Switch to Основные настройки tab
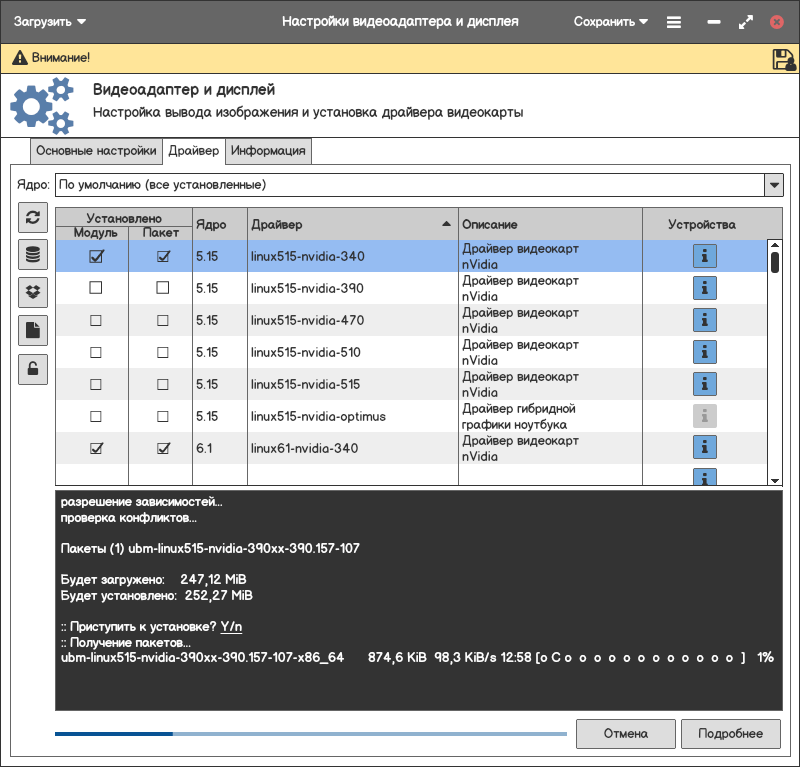Image resolution: width=800 pixels, height=767 pixels. click(96, 151)
